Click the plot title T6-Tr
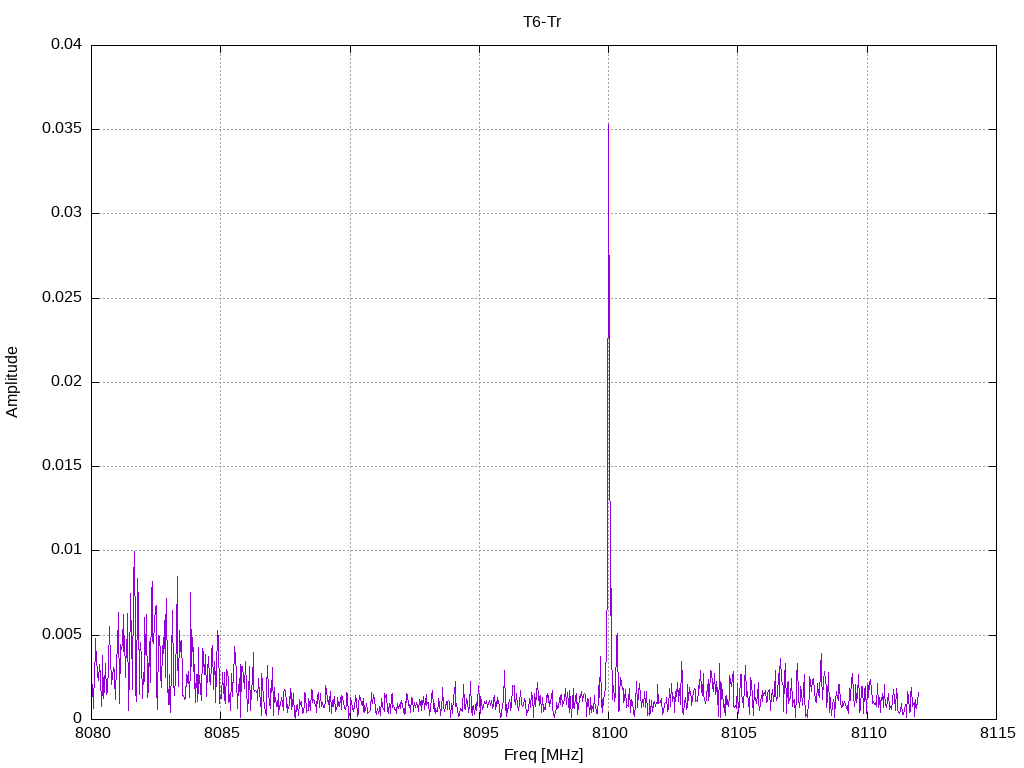Viewport: 1024px width, 768px height. pyautogui.click(x=542, y=22)
